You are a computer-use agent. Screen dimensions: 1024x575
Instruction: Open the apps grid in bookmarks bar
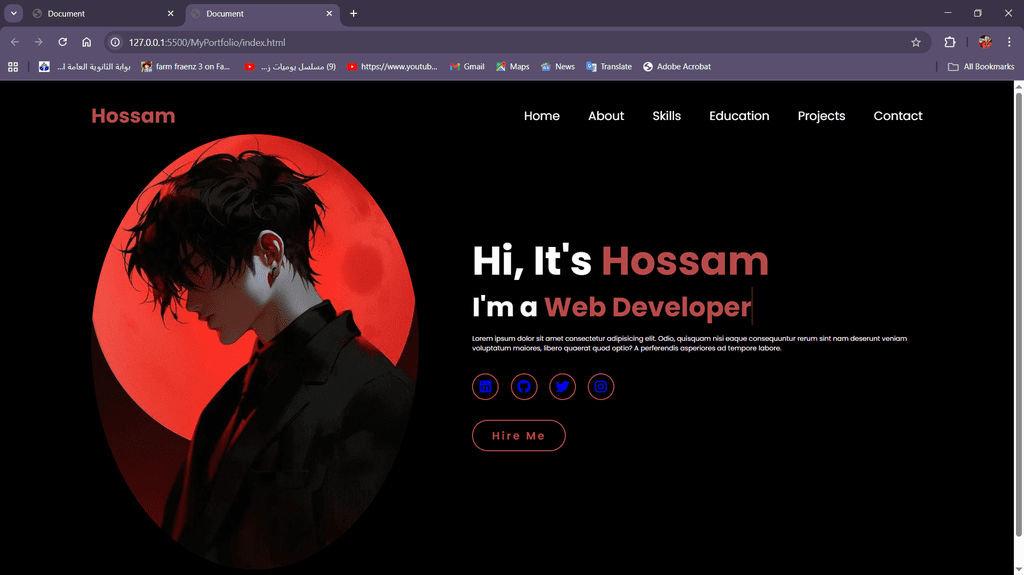(13, 67)
